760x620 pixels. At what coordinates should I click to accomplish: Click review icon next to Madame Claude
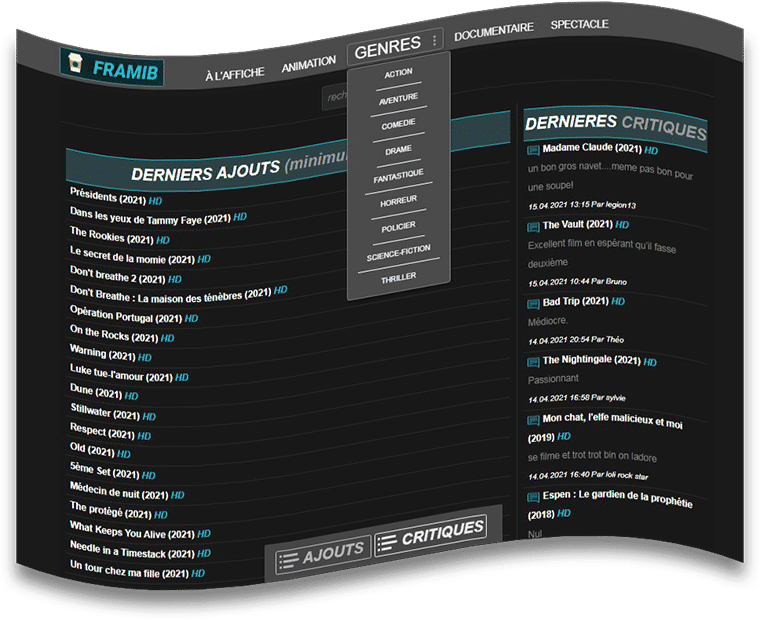[x=533, y=148]
